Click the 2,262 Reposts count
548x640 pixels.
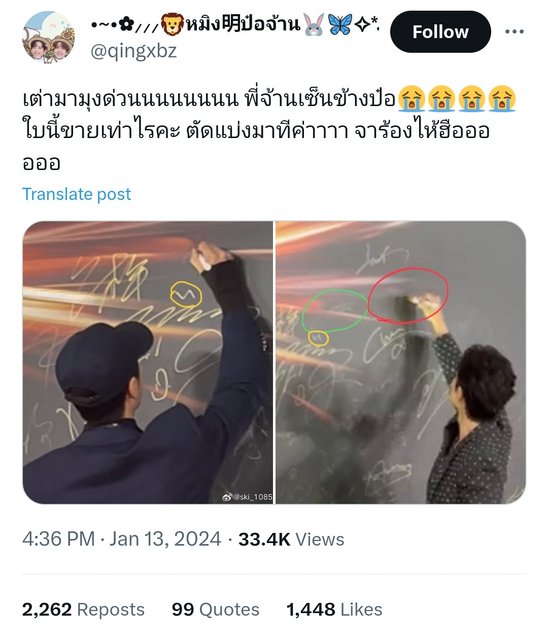(x=83, y=609)
